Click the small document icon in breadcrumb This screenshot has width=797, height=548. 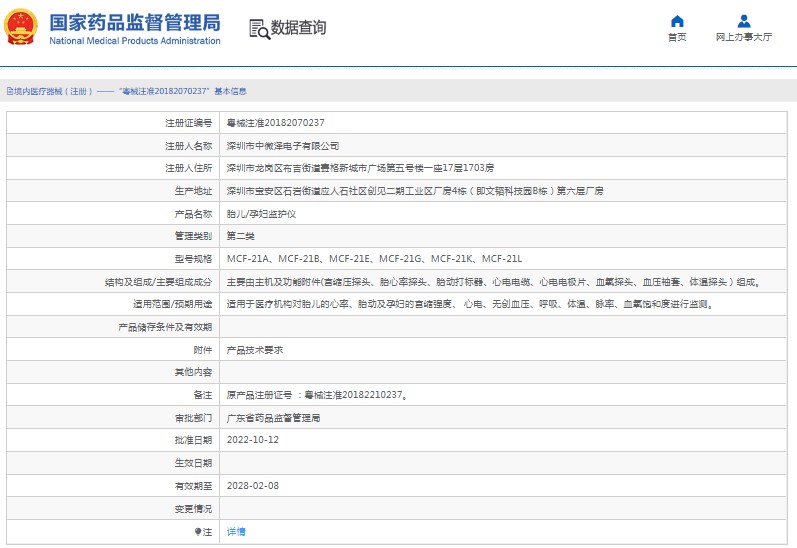click(x=10, y=91)
